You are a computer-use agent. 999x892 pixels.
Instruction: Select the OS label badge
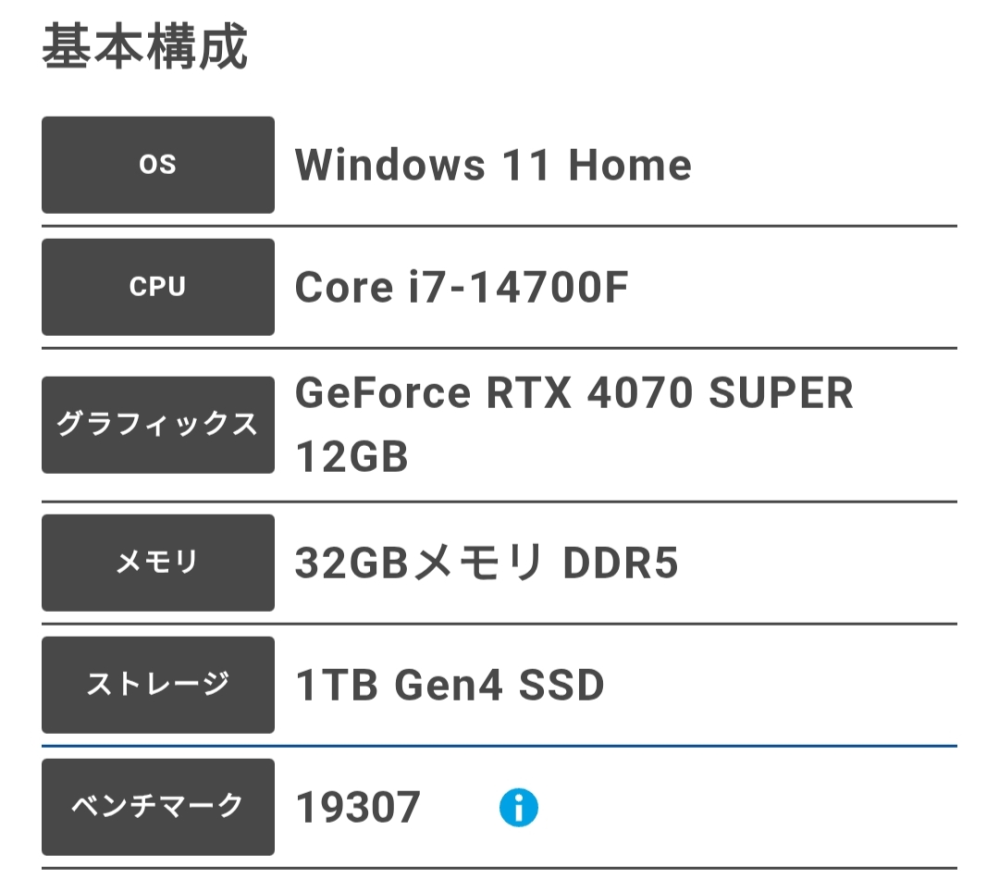(157, 165)
